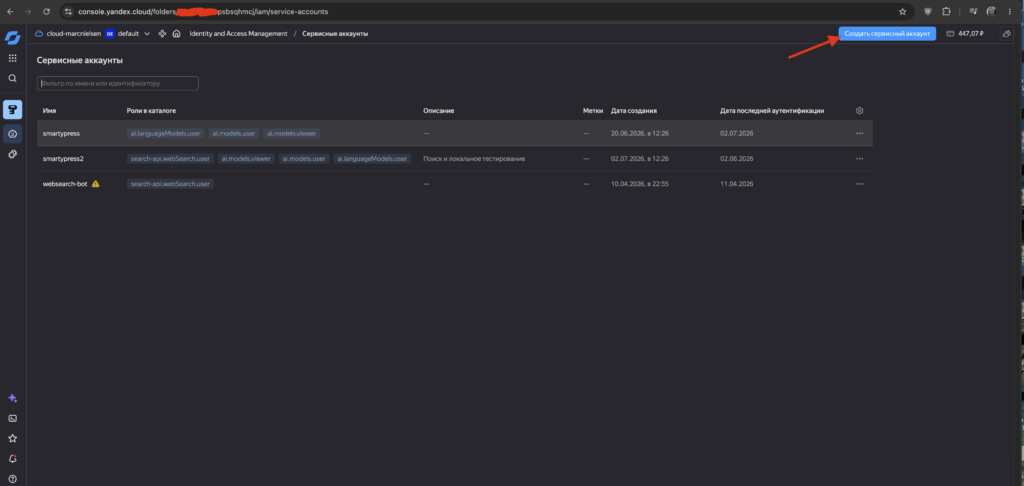This screenshot has width=1024, height=486.
Task: Open the table column settings gear
Action: pos(859,111)
